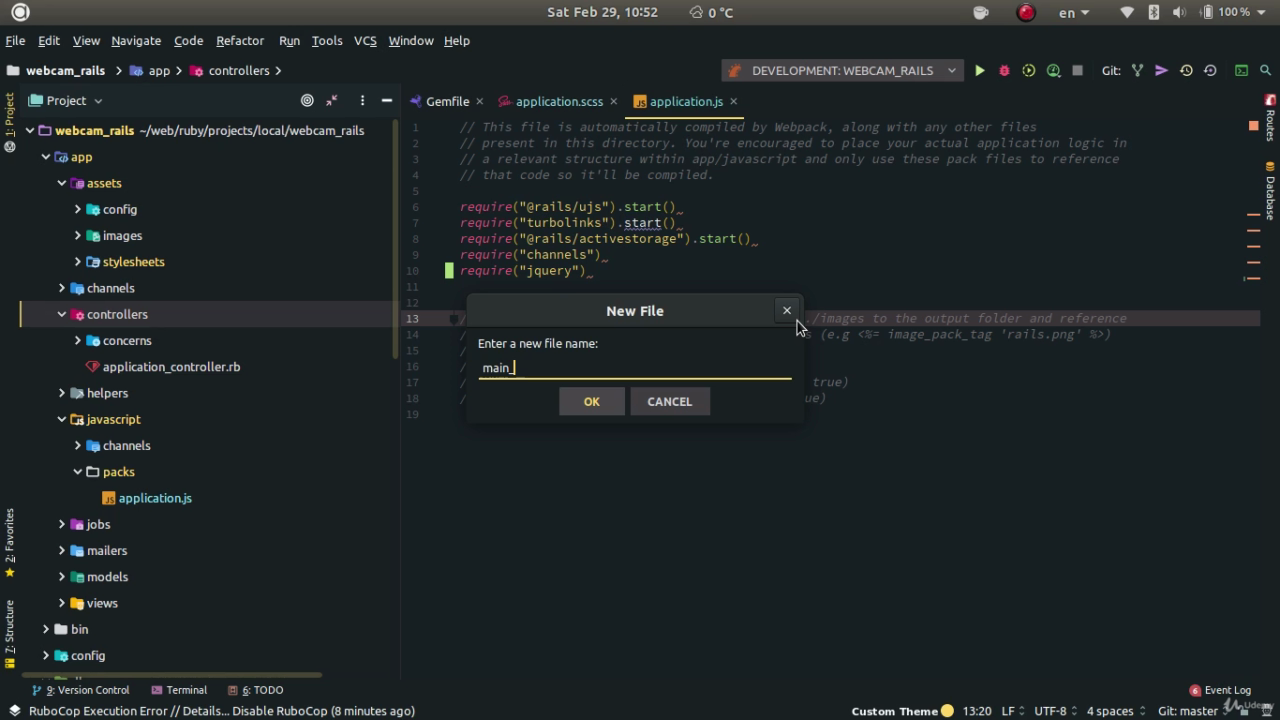Click the new file name input field
This screenshot has width=1280, height=720.
(635, 368)
